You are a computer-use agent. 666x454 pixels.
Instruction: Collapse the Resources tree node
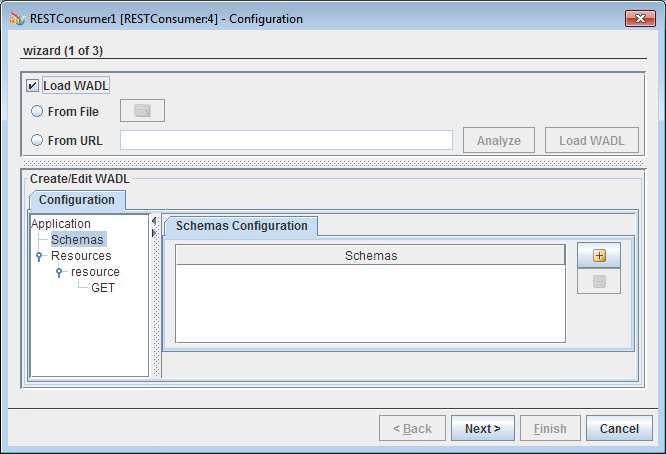point(39,256)
